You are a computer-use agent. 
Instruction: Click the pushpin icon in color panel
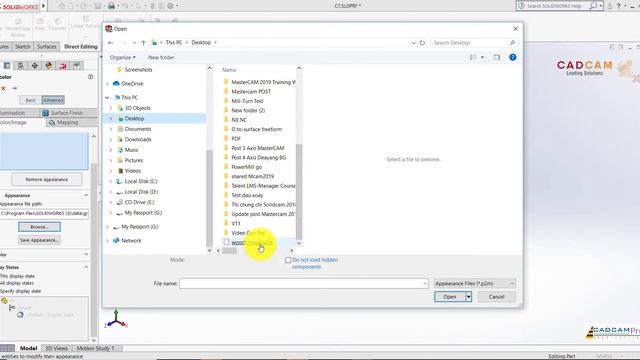[15, 88]
